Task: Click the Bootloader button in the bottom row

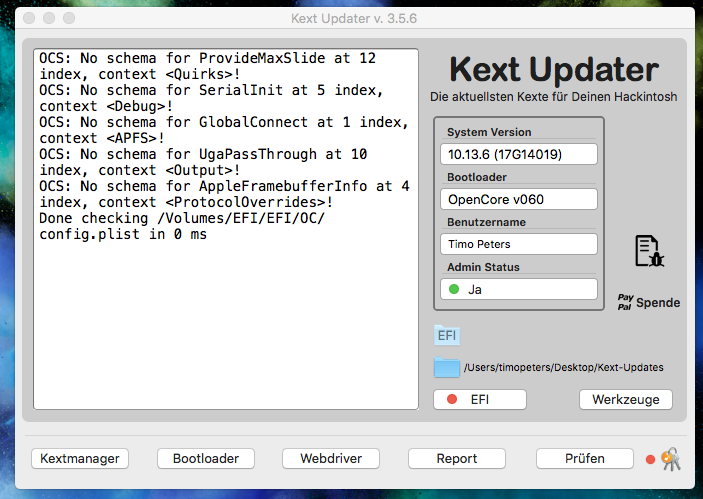Action: tap(206, 459)
